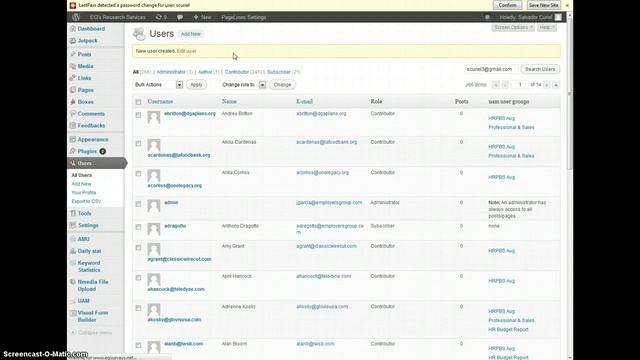Click the Jetpack sidebar icon

(x=73, y=40)
